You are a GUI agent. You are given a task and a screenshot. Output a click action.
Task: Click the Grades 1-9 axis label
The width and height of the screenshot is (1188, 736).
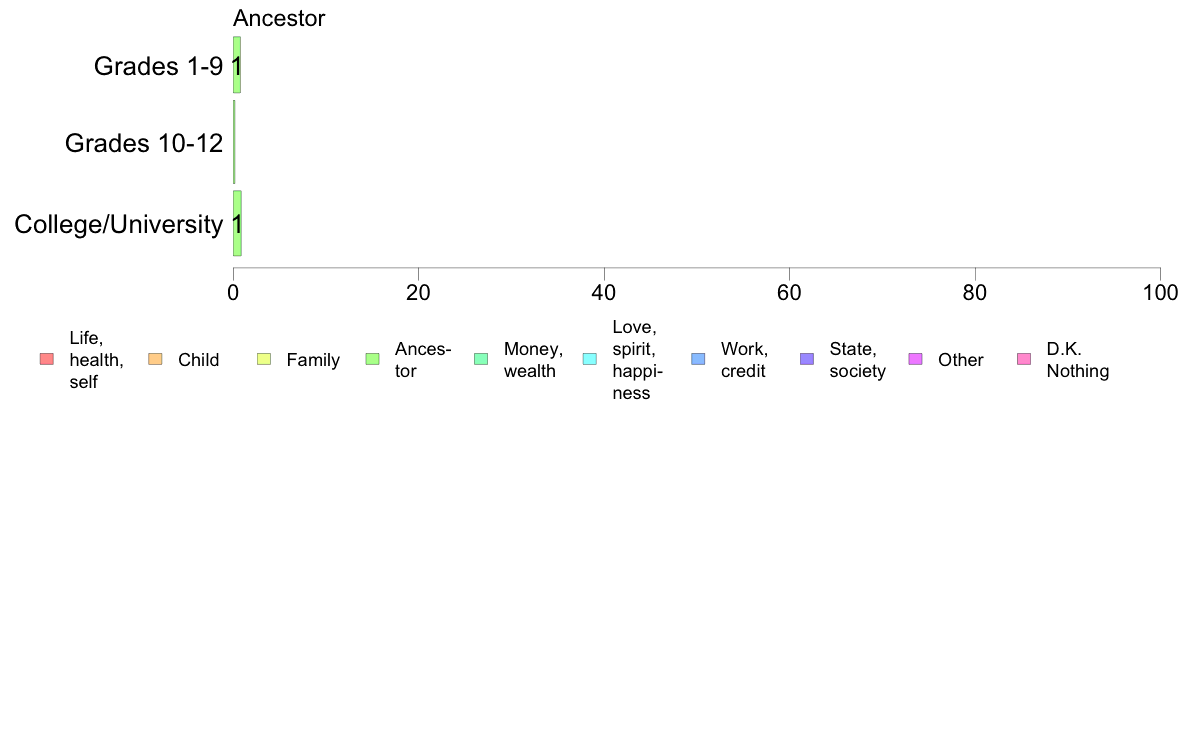[x=158, y=66]
